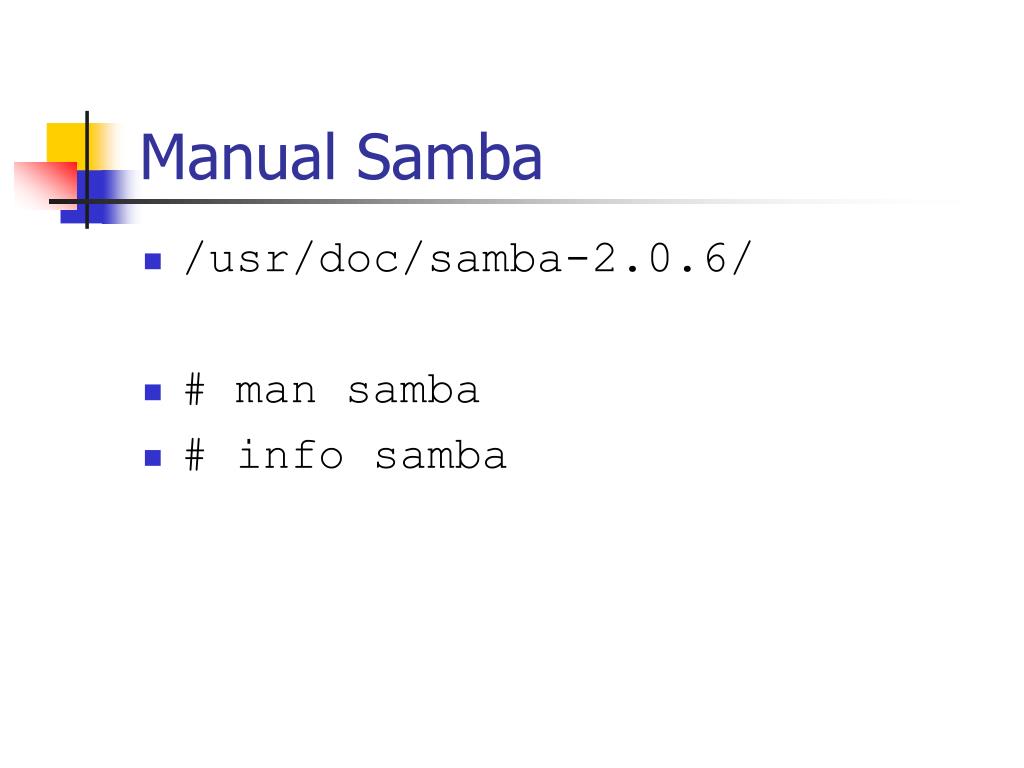Image resolution: width=1024 pixels, height=768 pixels.
Task: Click the word 'info' in third bullet
Action: point(291,454)
